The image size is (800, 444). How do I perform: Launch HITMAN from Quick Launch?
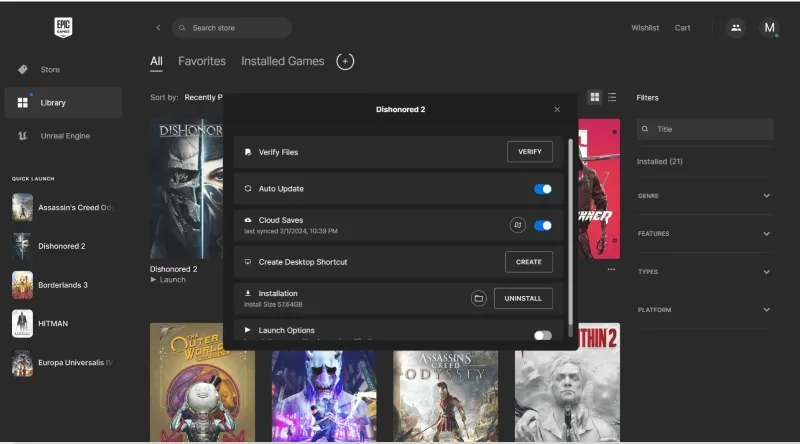click(x=40, y=324)
